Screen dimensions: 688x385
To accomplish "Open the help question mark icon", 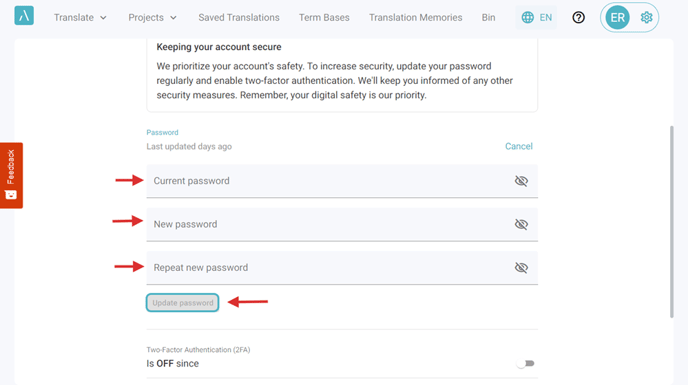I will tap(578, 18).
